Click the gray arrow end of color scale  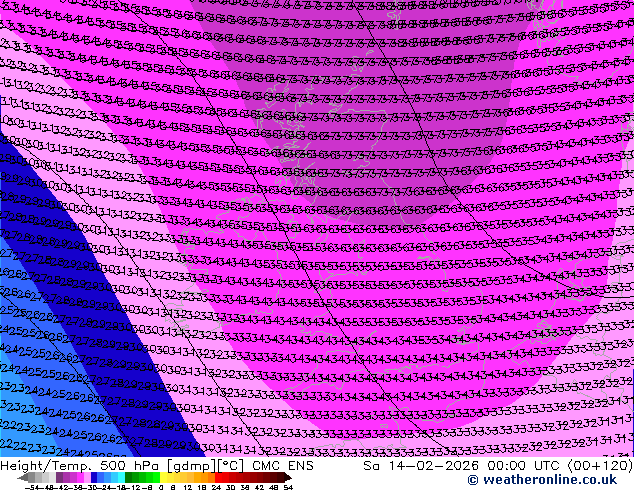(x=23, y=477)
